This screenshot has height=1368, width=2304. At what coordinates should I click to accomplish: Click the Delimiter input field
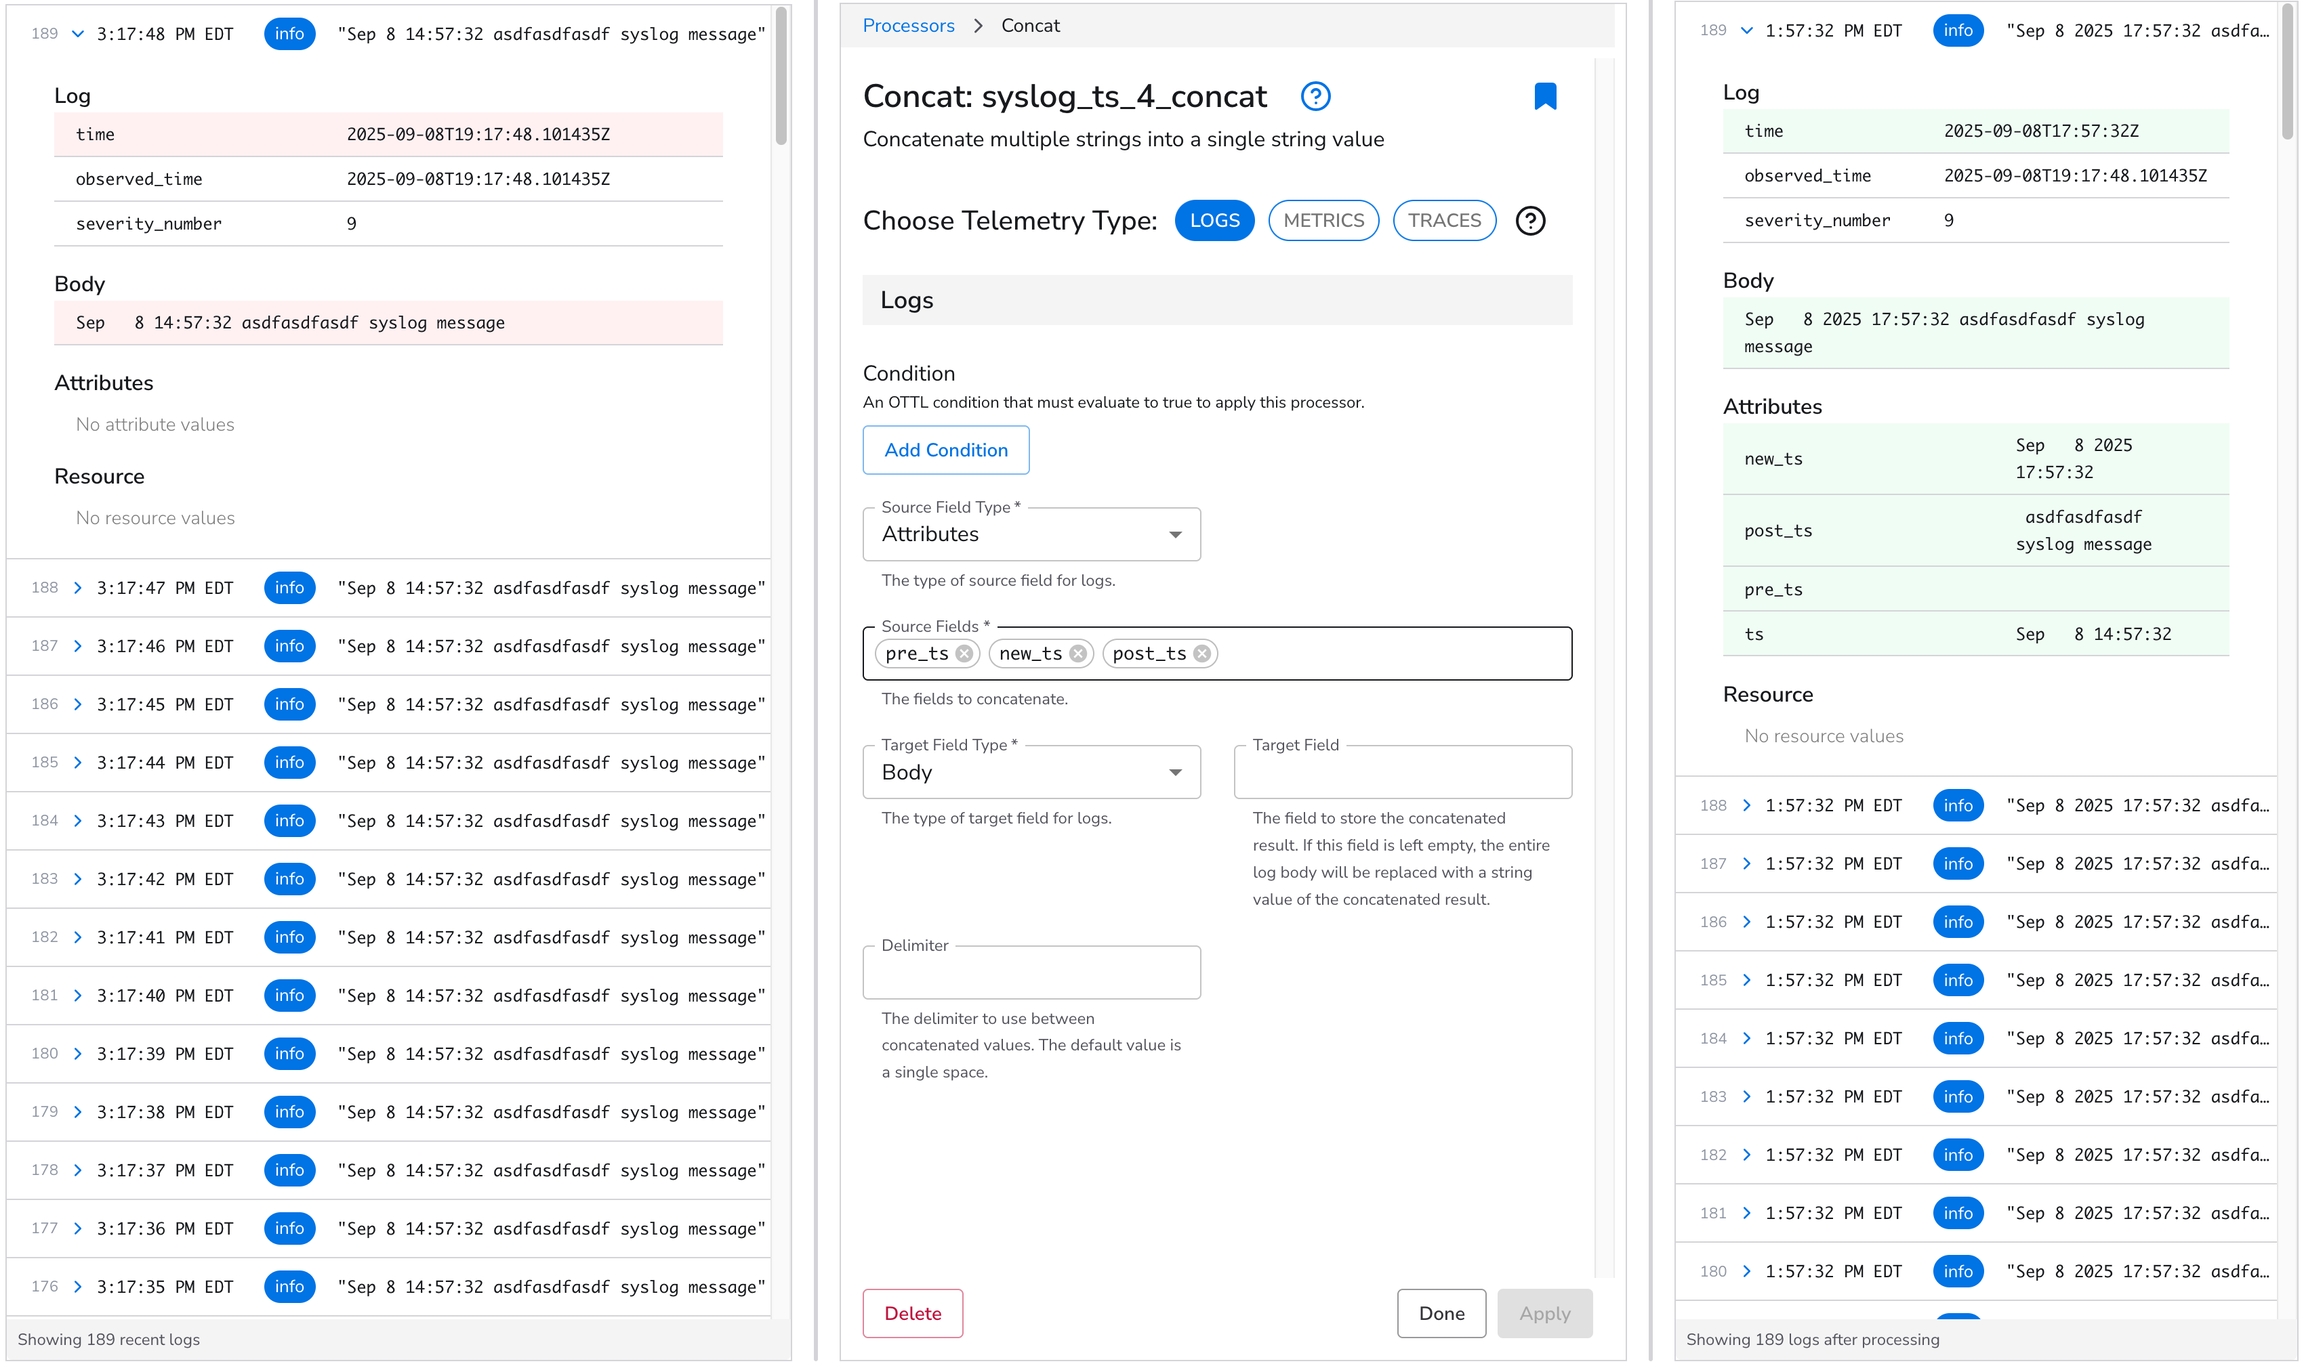point(1031,973)
